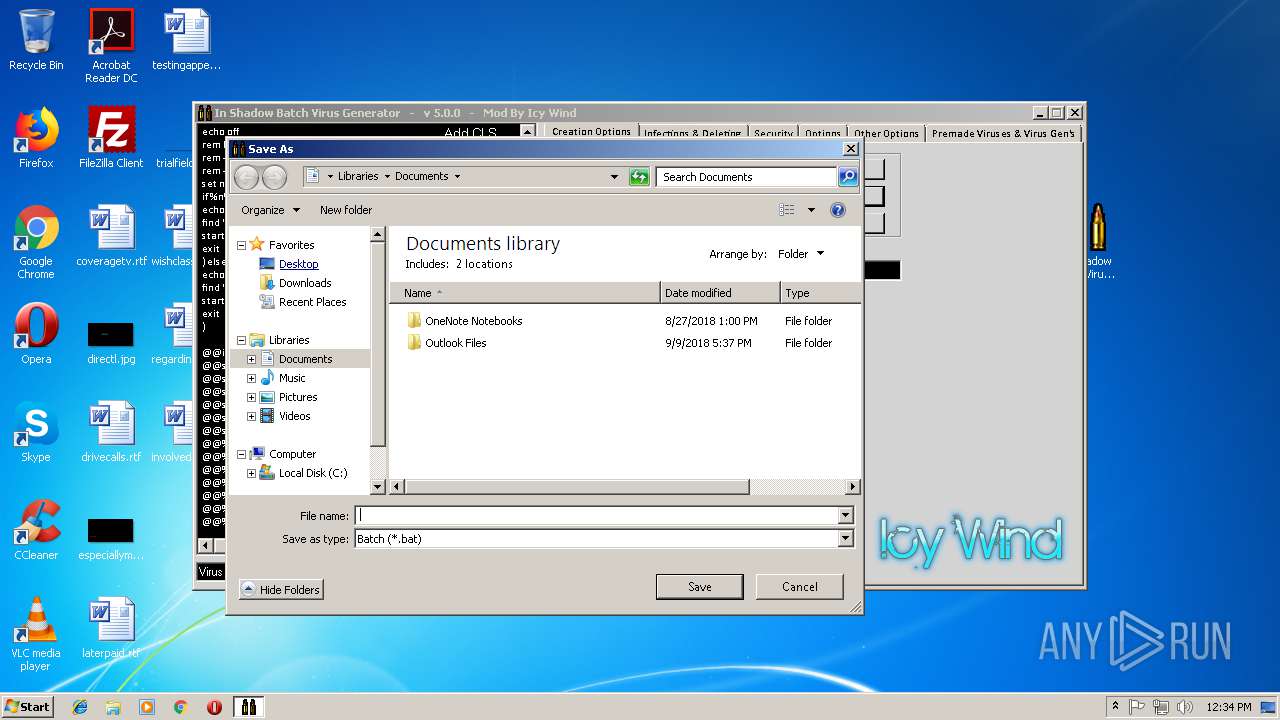Viewport: 1280px width, 720px height.
Task: Click the search magnifier icon
Action: [848, 177]
